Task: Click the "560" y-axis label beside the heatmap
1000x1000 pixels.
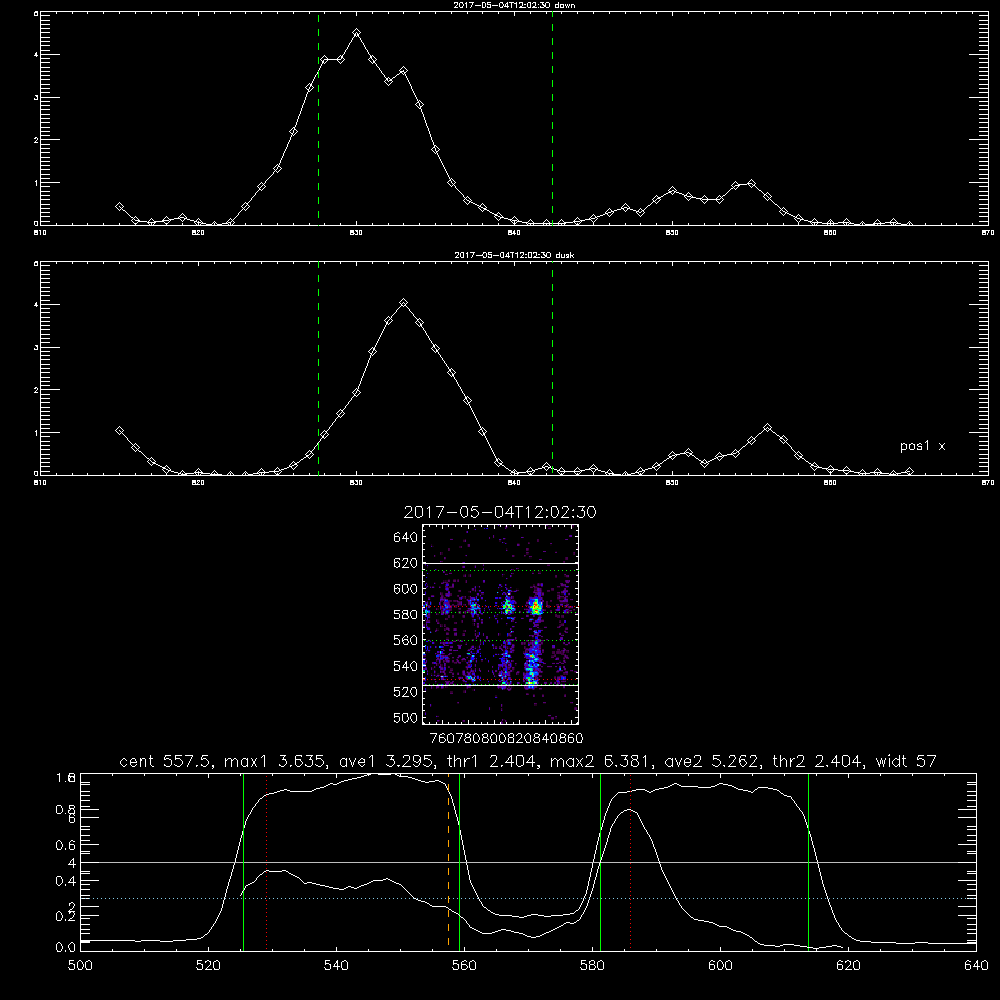Action: (x=406, y=640)
